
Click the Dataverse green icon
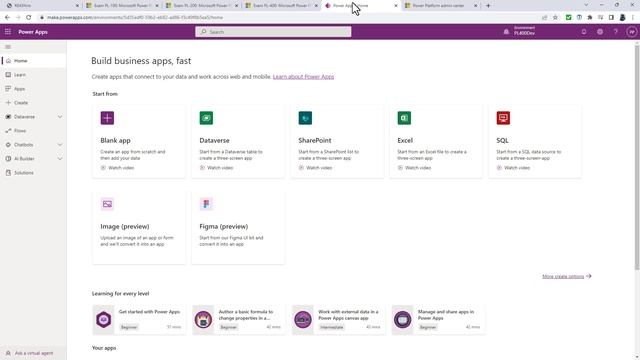pyautogui.click(x=206, y=118)
